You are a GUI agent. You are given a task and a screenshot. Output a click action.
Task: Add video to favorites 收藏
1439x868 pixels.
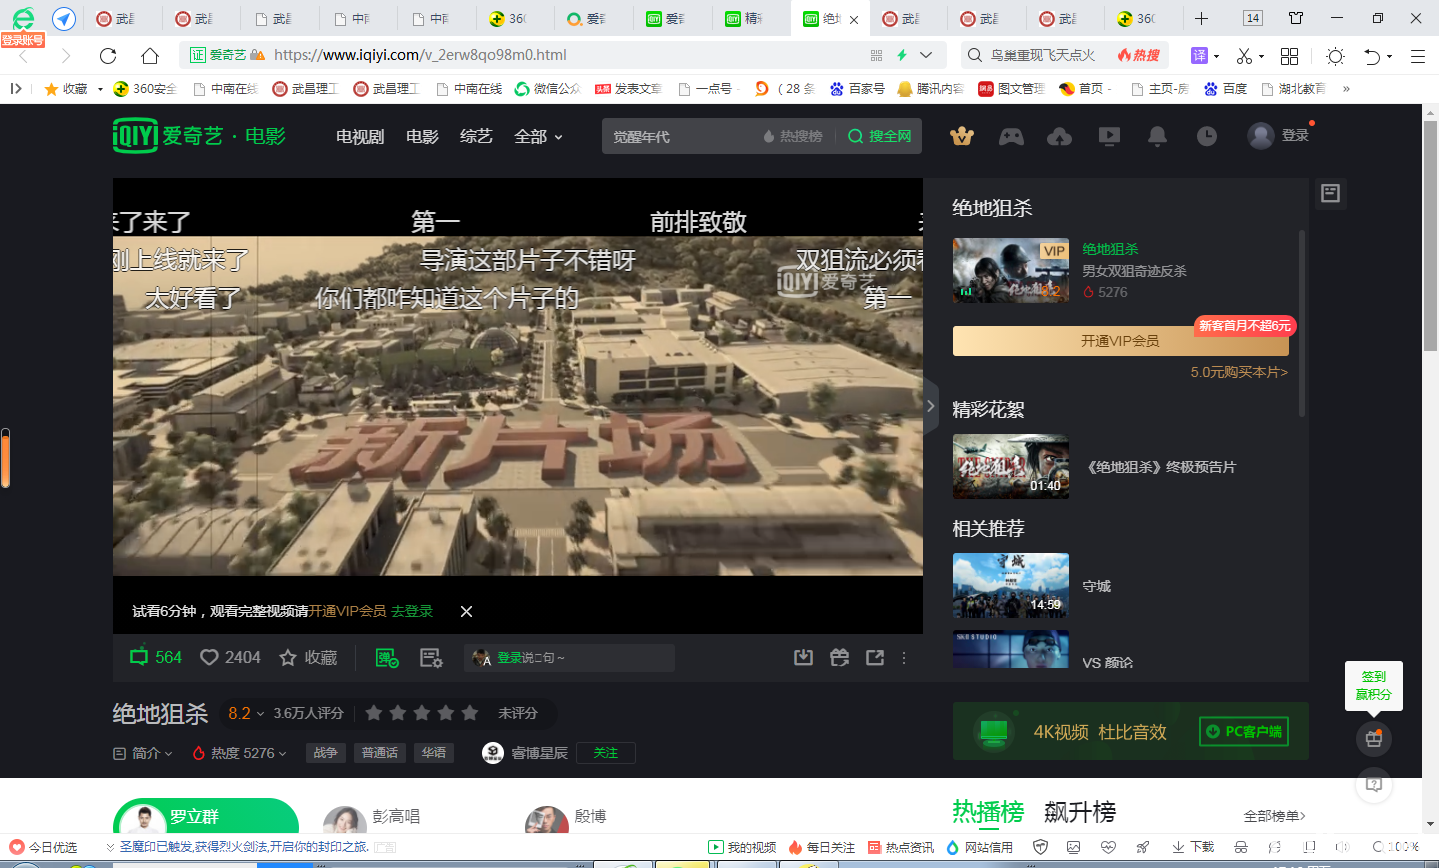[x=308, y=657]
